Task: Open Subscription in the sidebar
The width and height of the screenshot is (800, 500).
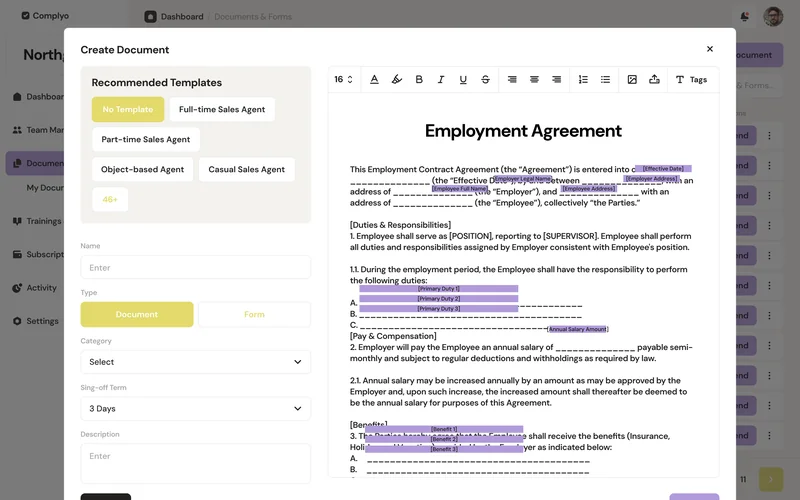Action: coord(38,254)
